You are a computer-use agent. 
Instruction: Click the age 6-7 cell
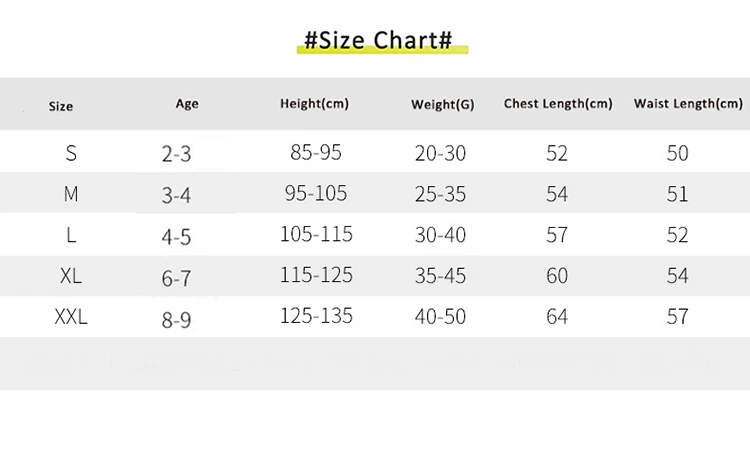176,278
